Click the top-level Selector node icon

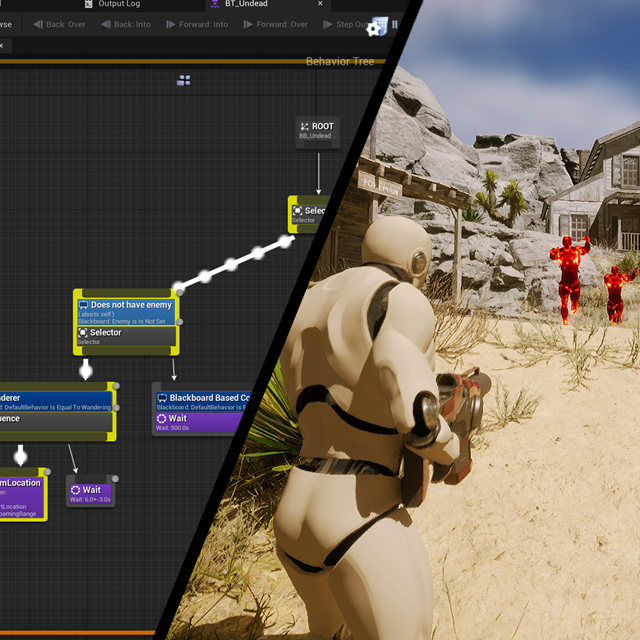(298, 211)
